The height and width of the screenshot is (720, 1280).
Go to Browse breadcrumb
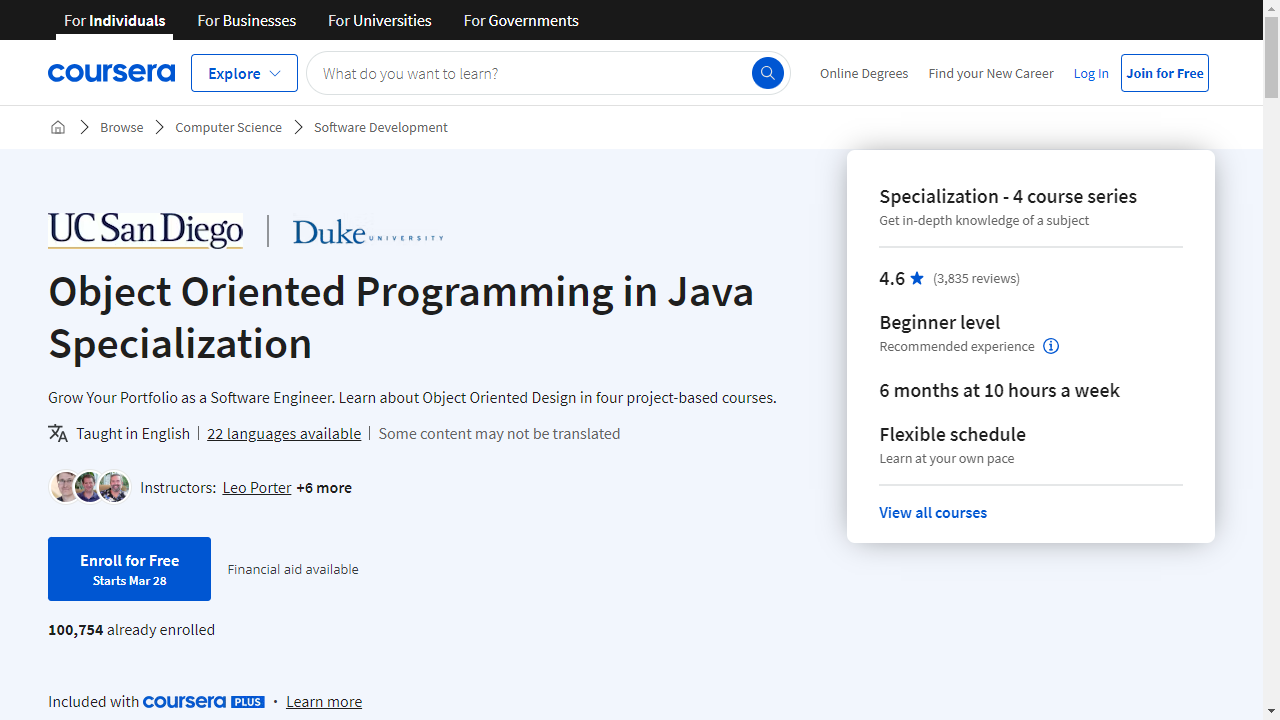point(122,127)
